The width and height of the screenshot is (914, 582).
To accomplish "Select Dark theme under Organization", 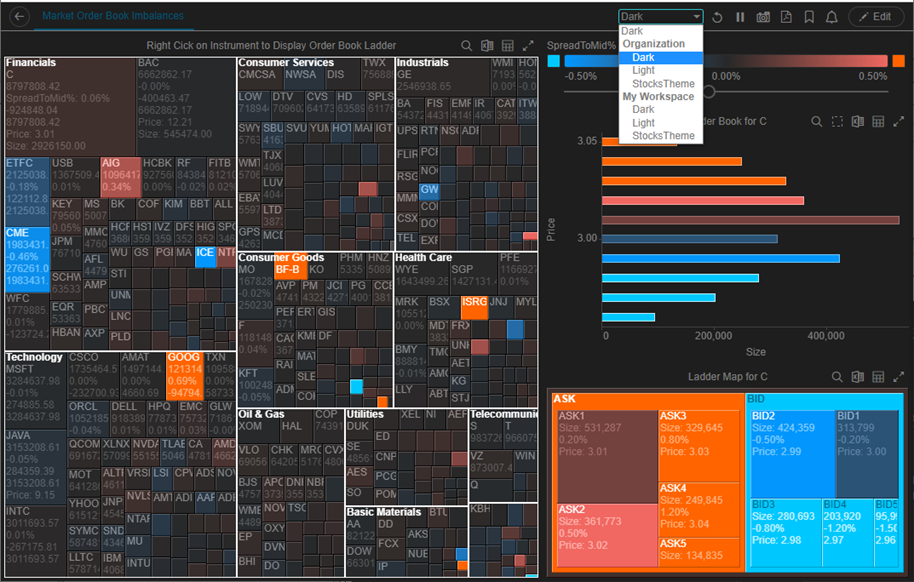I will (660, 57).
